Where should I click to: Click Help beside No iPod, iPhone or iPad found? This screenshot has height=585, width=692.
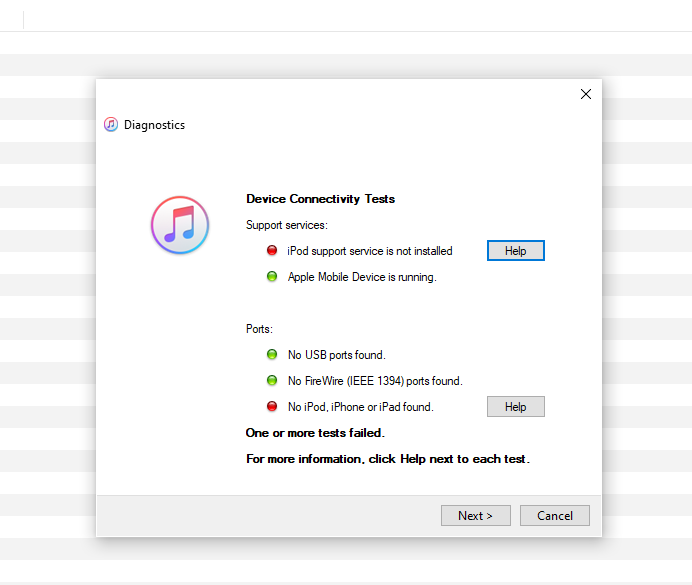pyautogui.click(x=515, y=406)
